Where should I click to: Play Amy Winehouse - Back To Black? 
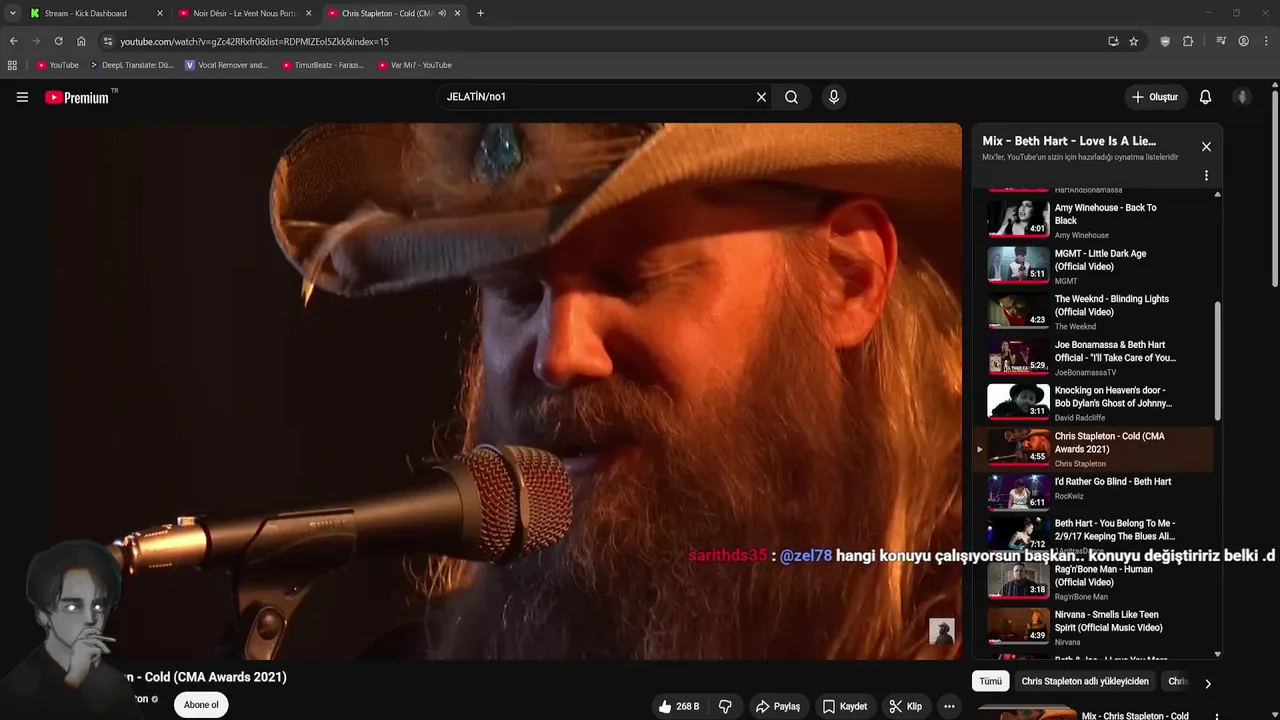pyautogui.click(x=1092, y=220)
